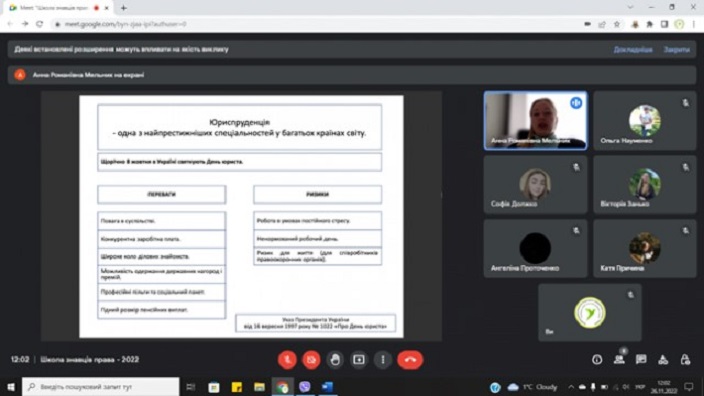Open the Chrome Extensions puzzle icon
The width and height of the screenshot is (704, 396).
(650, 24)
